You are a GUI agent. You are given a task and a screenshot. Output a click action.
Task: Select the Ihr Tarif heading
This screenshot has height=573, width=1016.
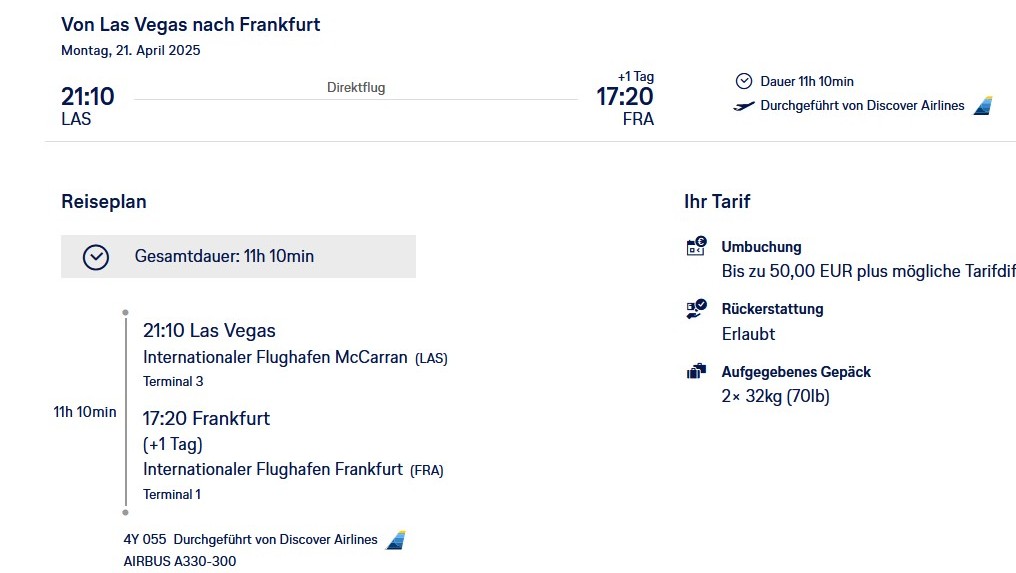[x=717, y=202]
